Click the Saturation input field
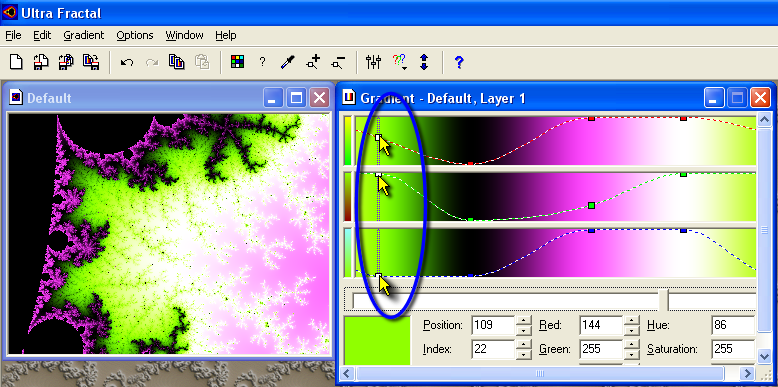Viewport: 778px width, 387px height. 733,349
